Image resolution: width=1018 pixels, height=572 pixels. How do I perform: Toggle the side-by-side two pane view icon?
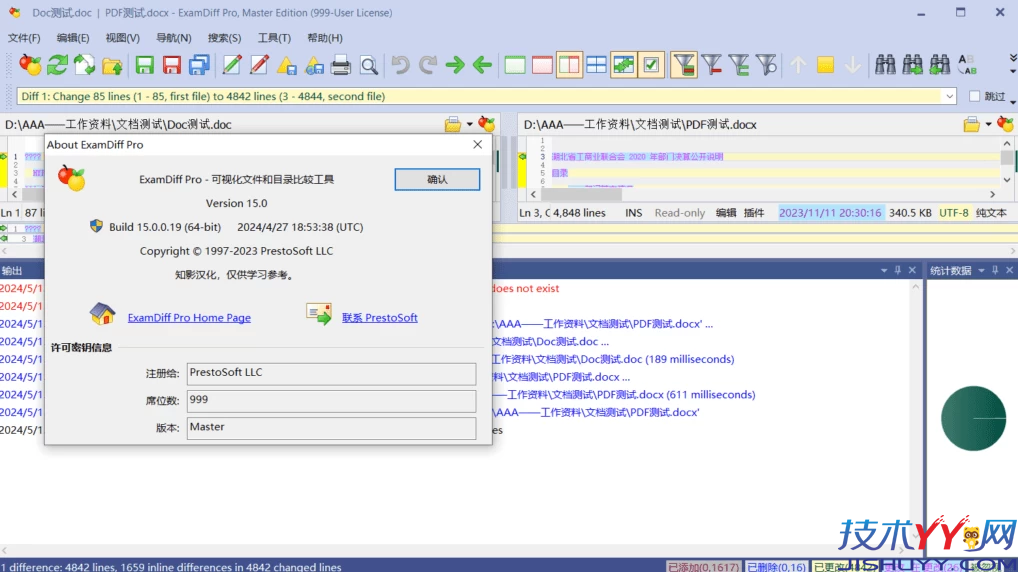(x=569, y=65)
